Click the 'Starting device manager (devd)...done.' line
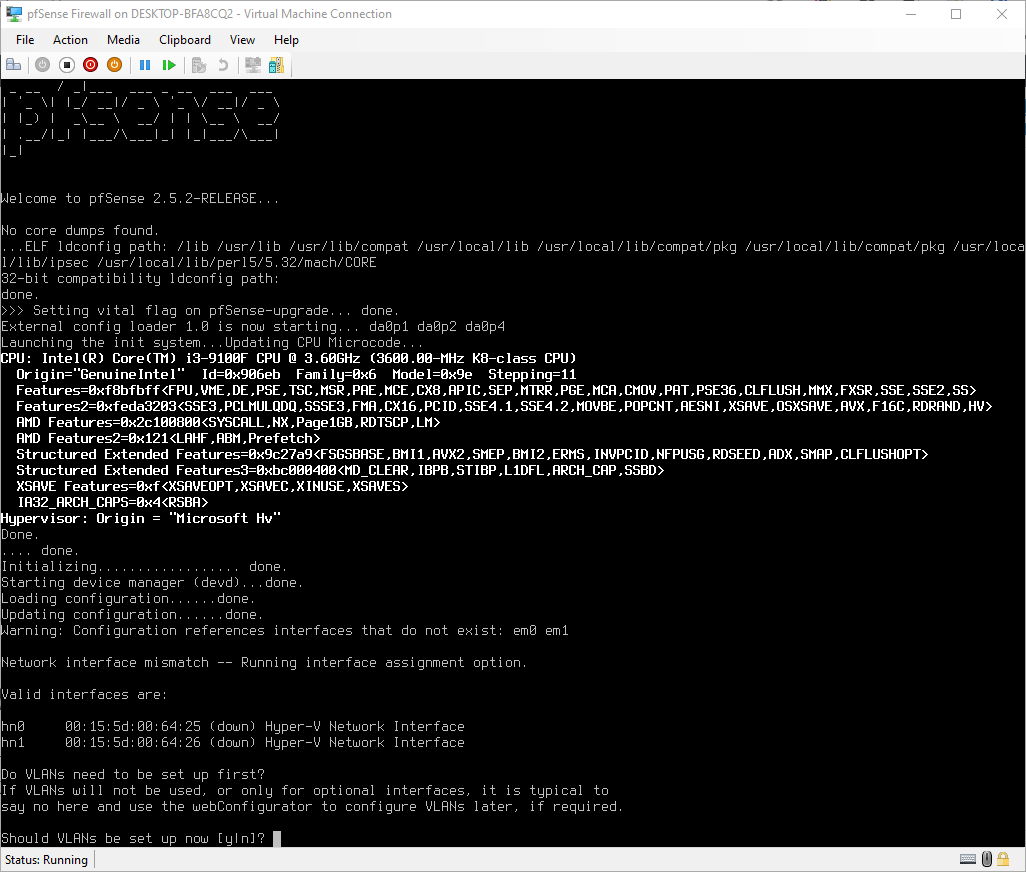The width and height of the screenshot is (1026, 872). click(x=152, y=583)
